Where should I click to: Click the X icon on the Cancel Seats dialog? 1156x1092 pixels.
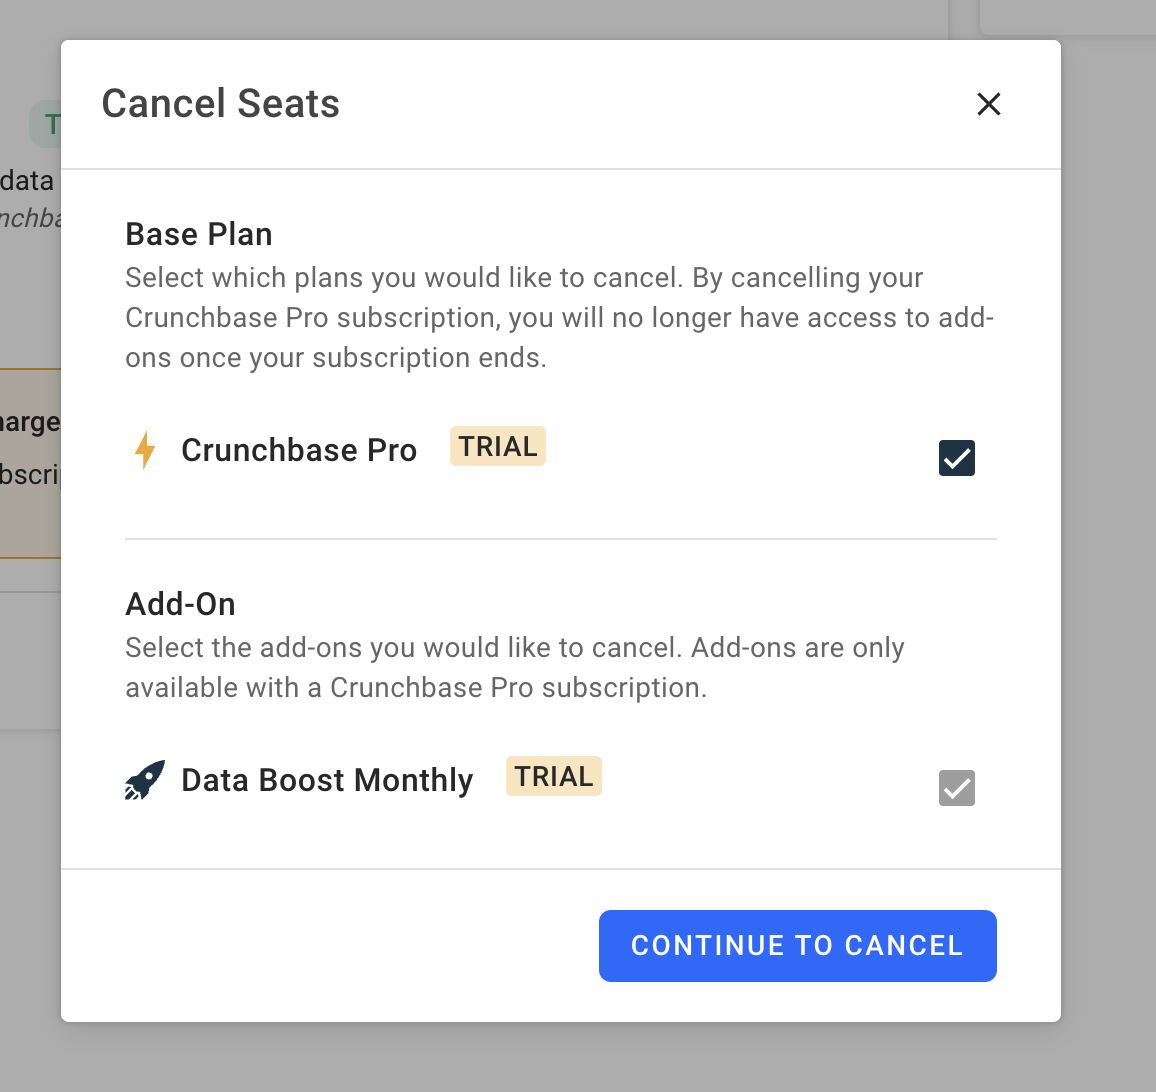point(988,104)
